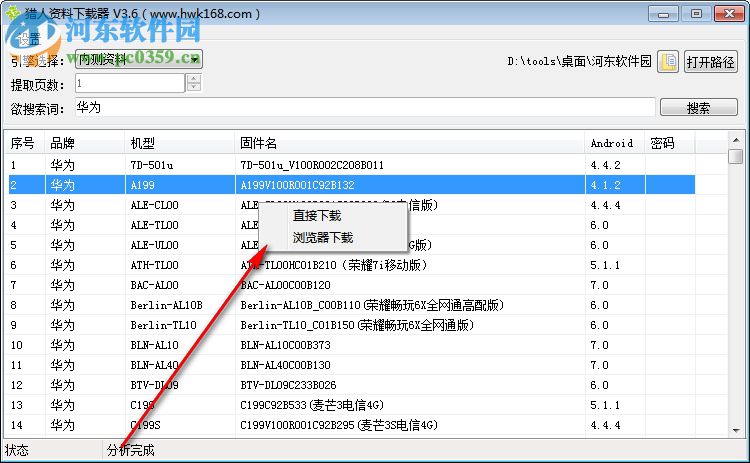The image size is (750, 463).
Task: Open the 设置 menu
Action: tap(29, 39)
